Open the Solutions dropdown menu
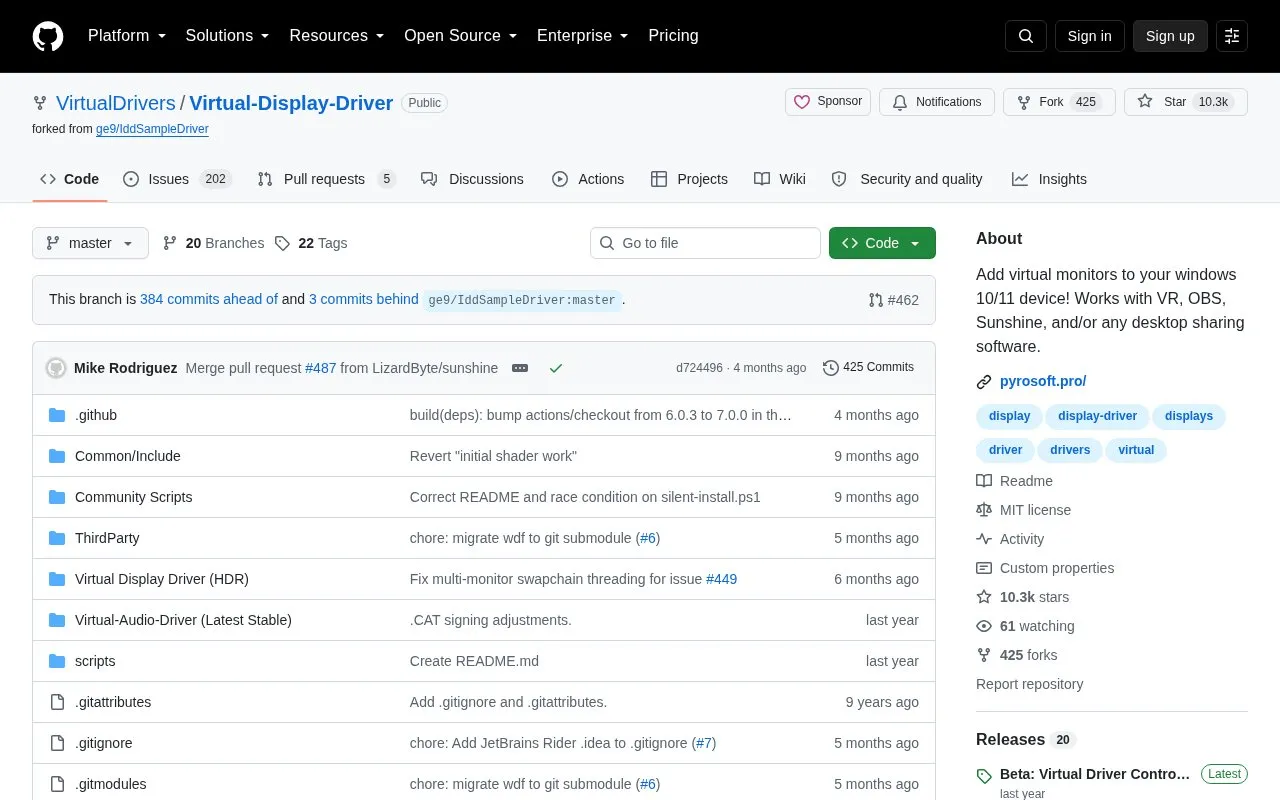This screenshot has height=800, width=1280. pyautogui.click(x=227, y=36)
